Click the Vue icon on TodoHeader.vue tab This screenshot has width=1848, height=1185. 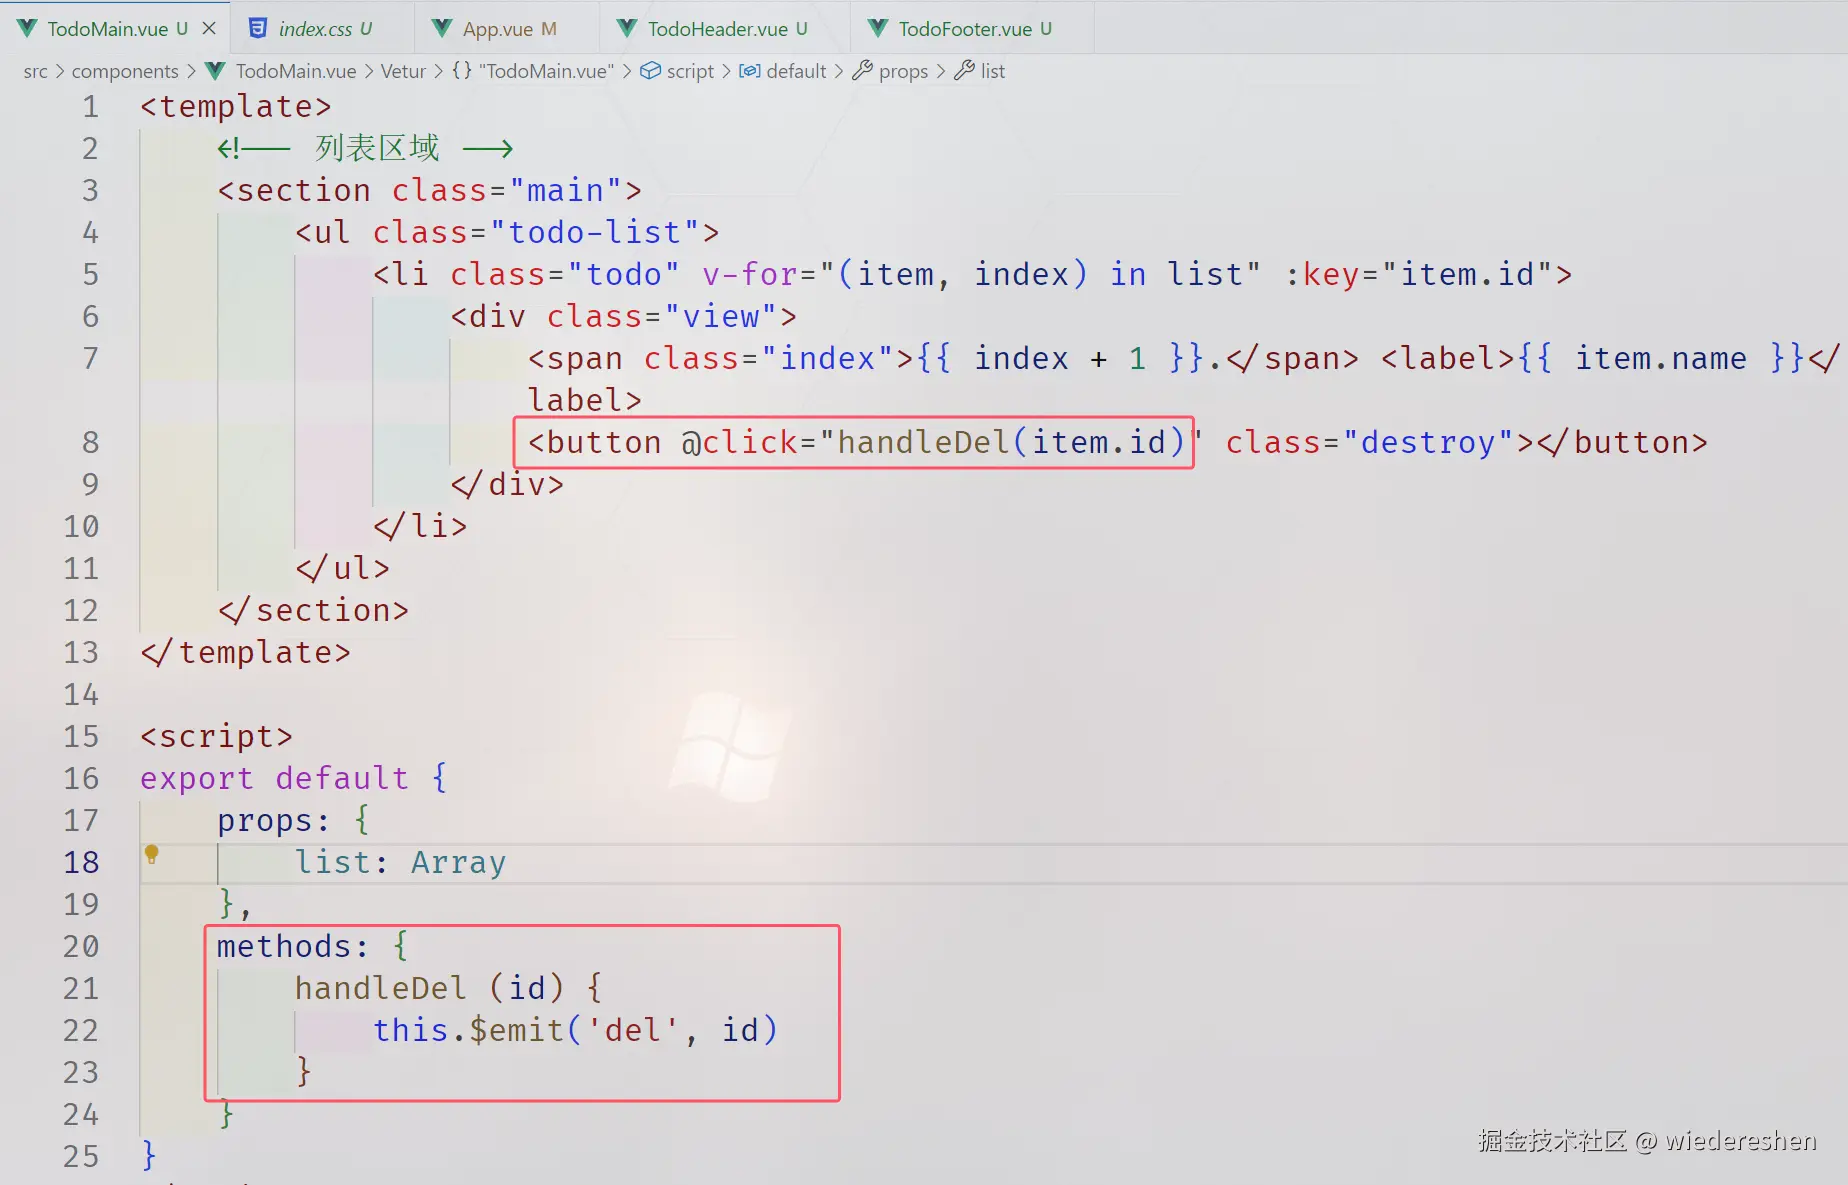click(x=626, y=28)
